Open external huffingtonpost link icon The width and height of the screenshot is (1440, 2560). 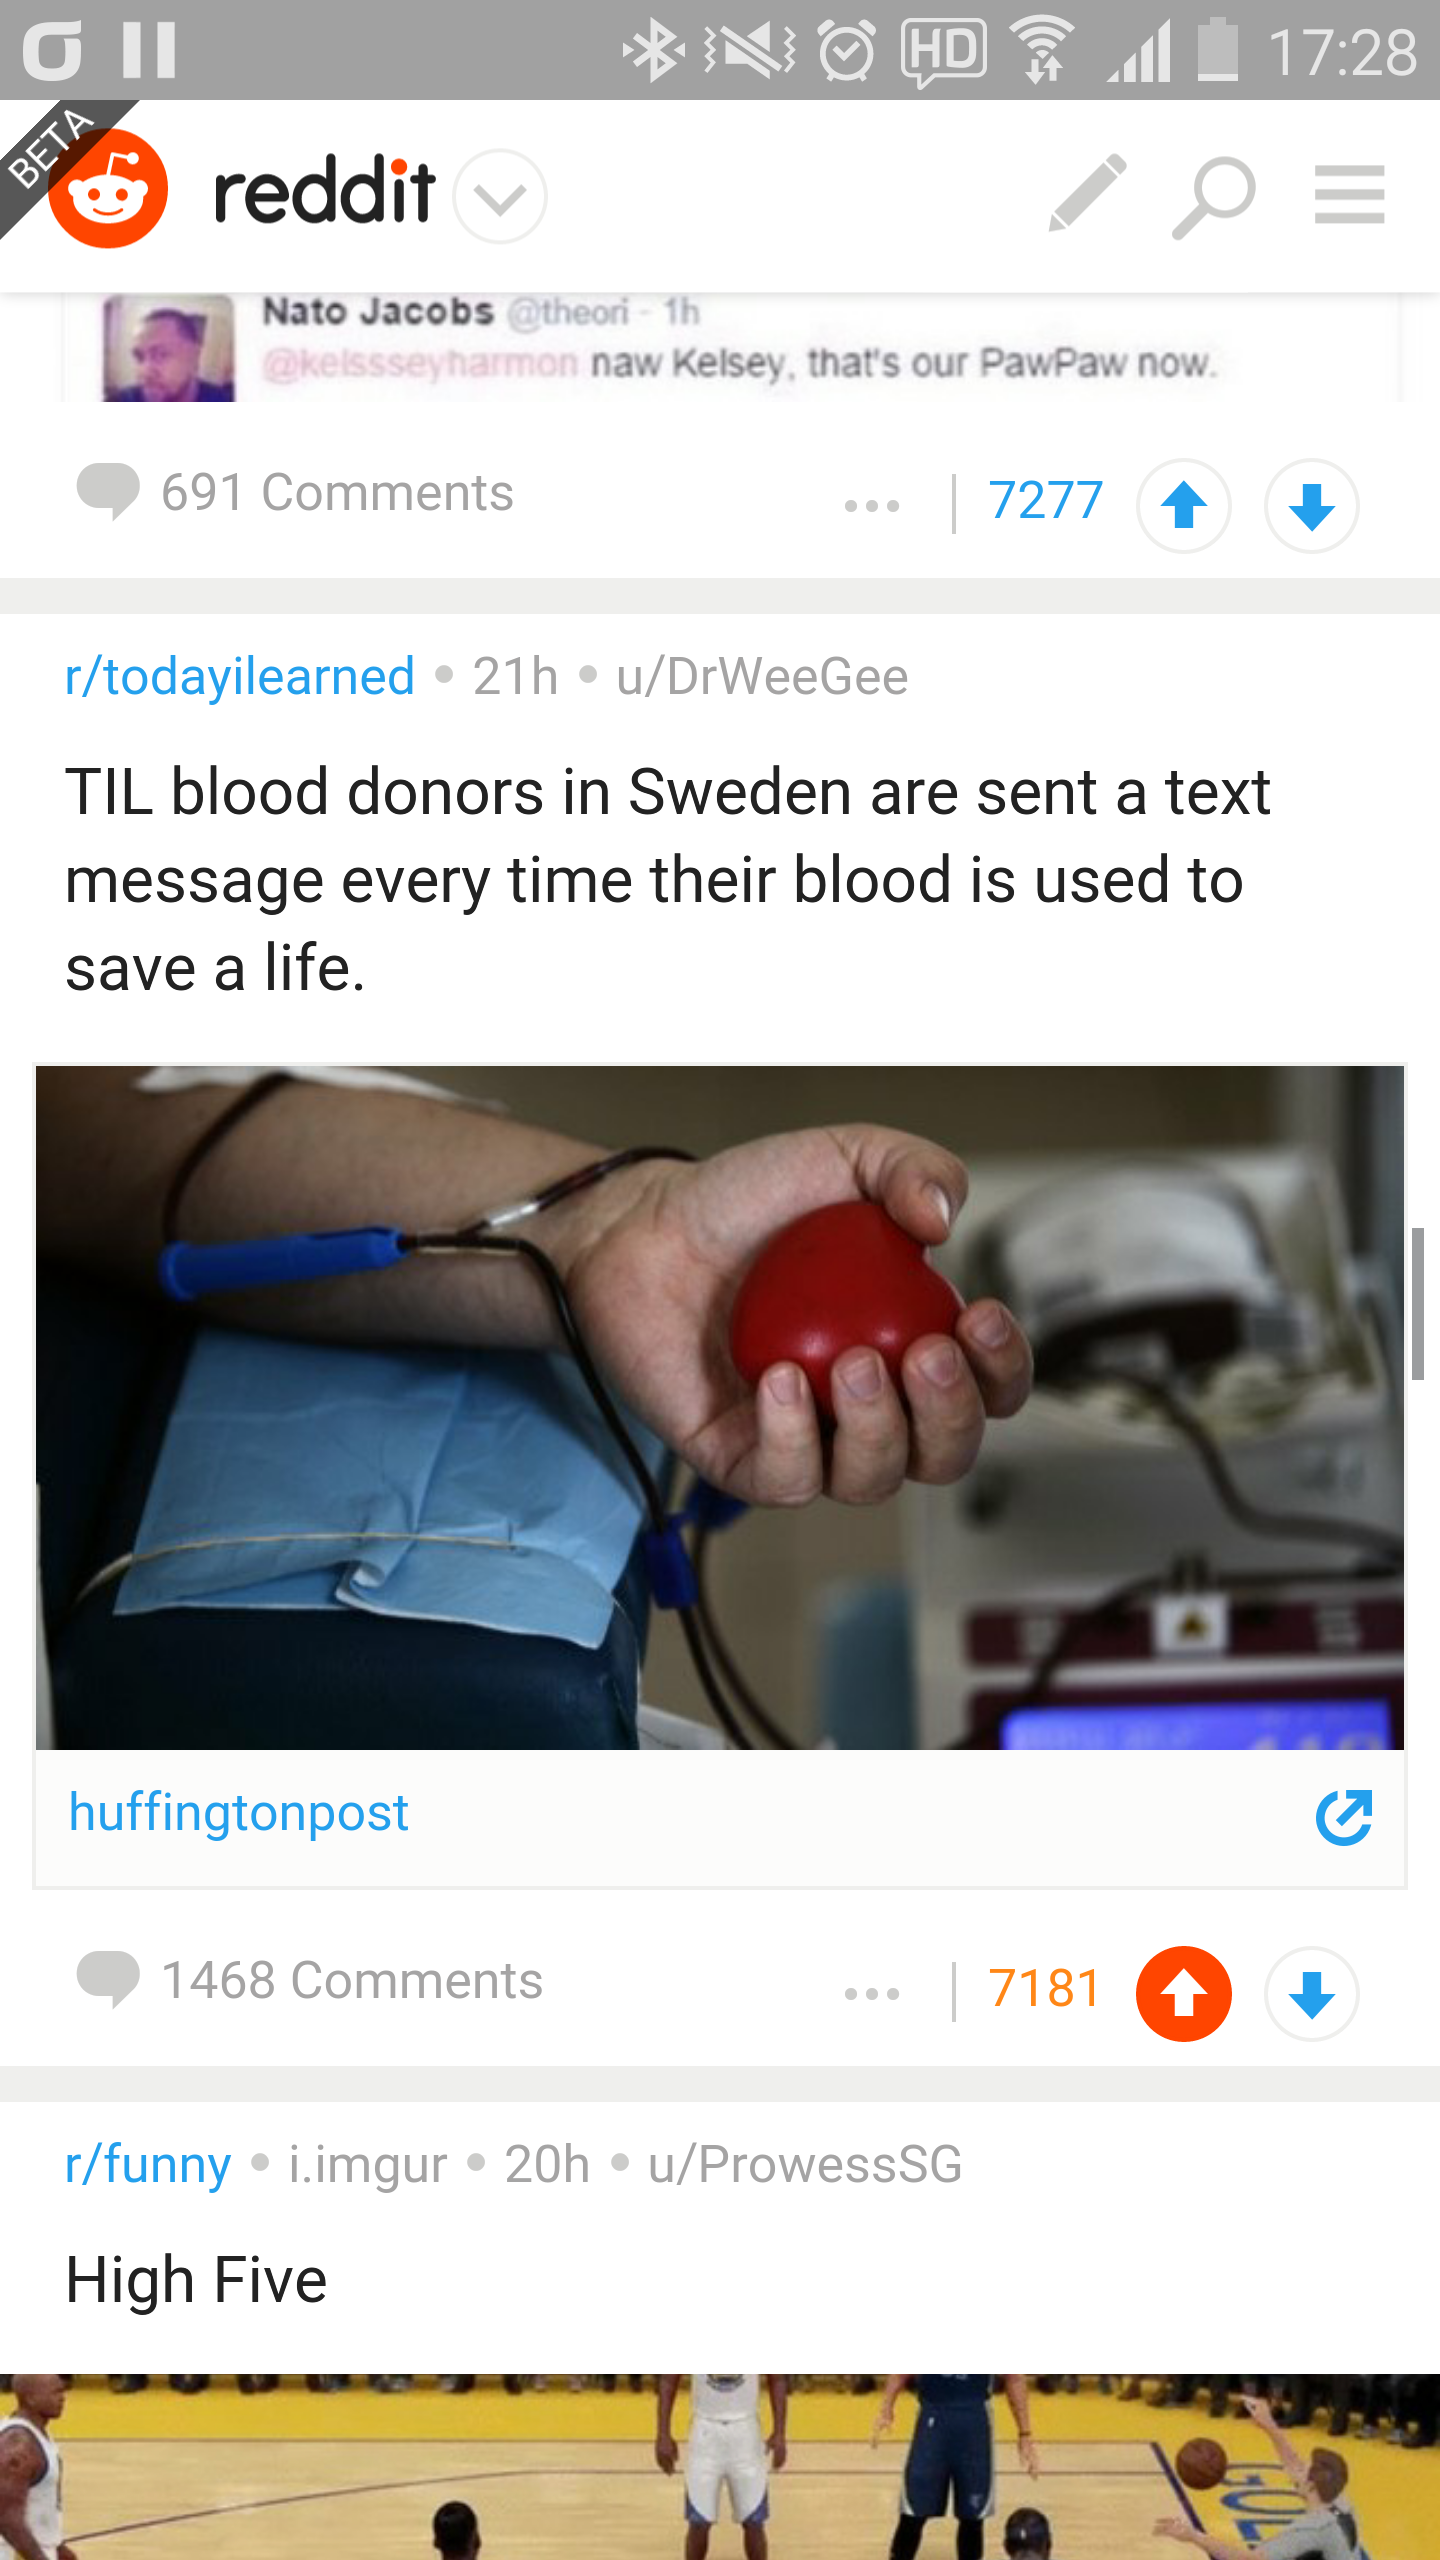click(x=1343, y=1817)
